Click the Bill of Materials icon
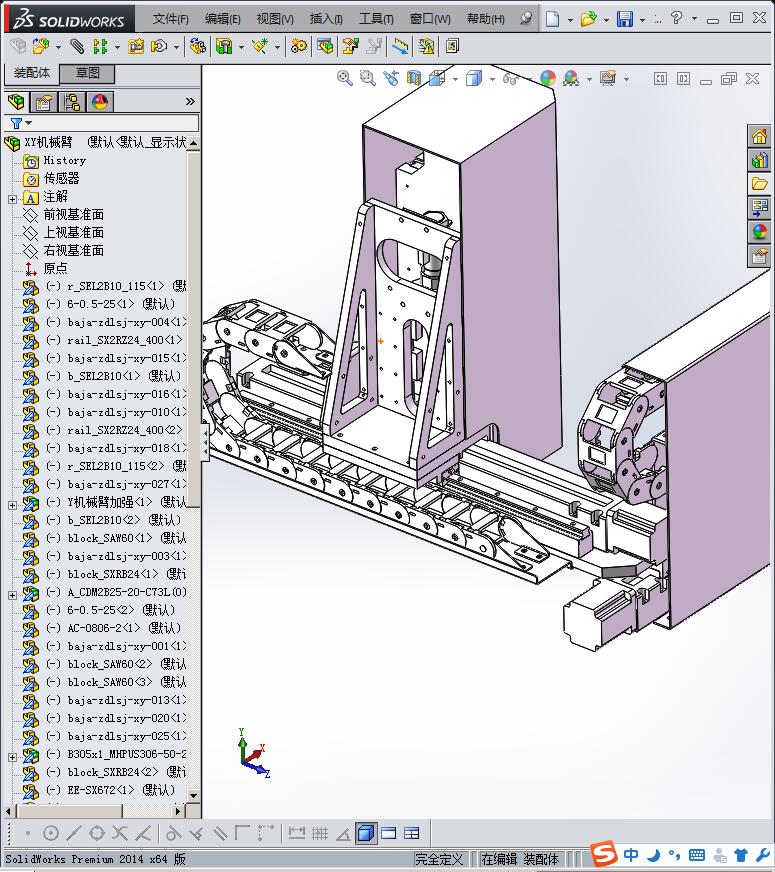Screen dimensions: 775x872 click(x=326, y=46)
